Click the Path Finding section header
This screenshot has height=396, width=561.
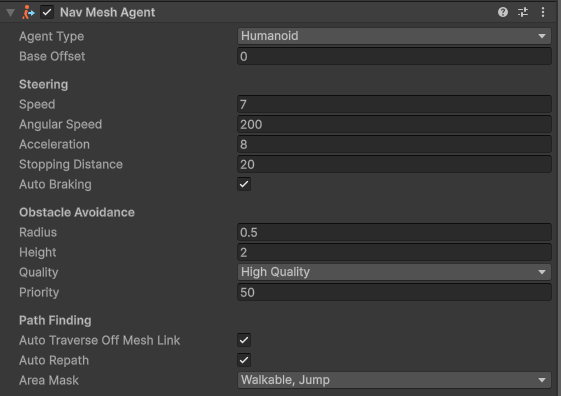(x=55, y=321)
